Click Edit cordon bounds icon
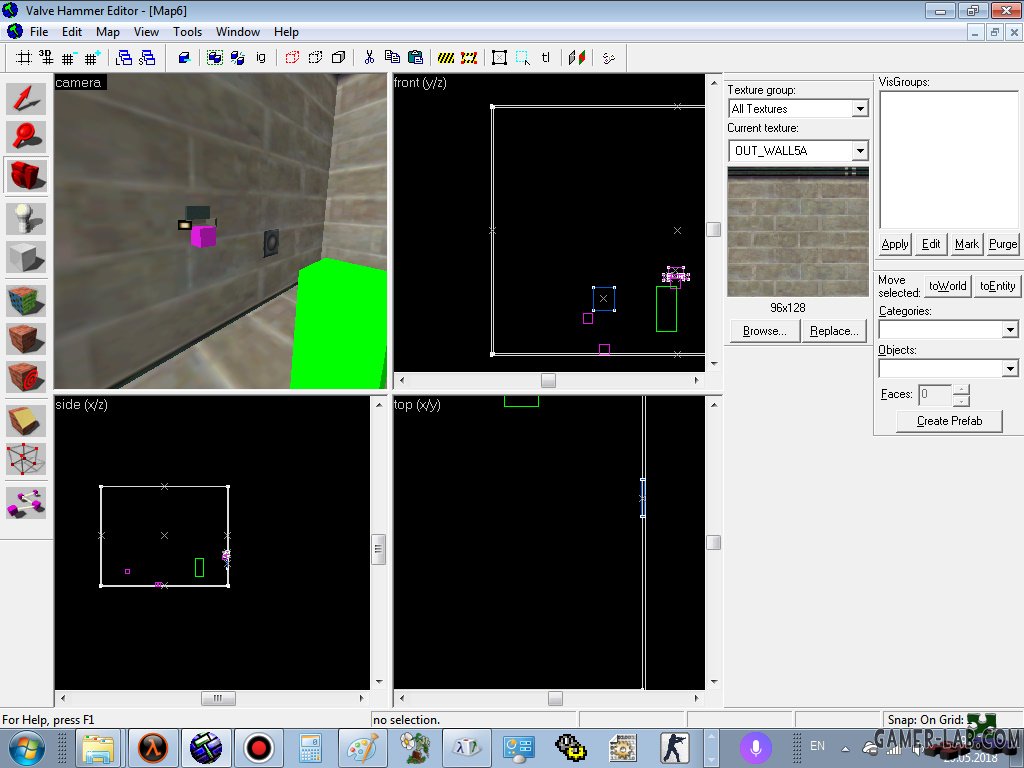 click(x=469, y=58)
